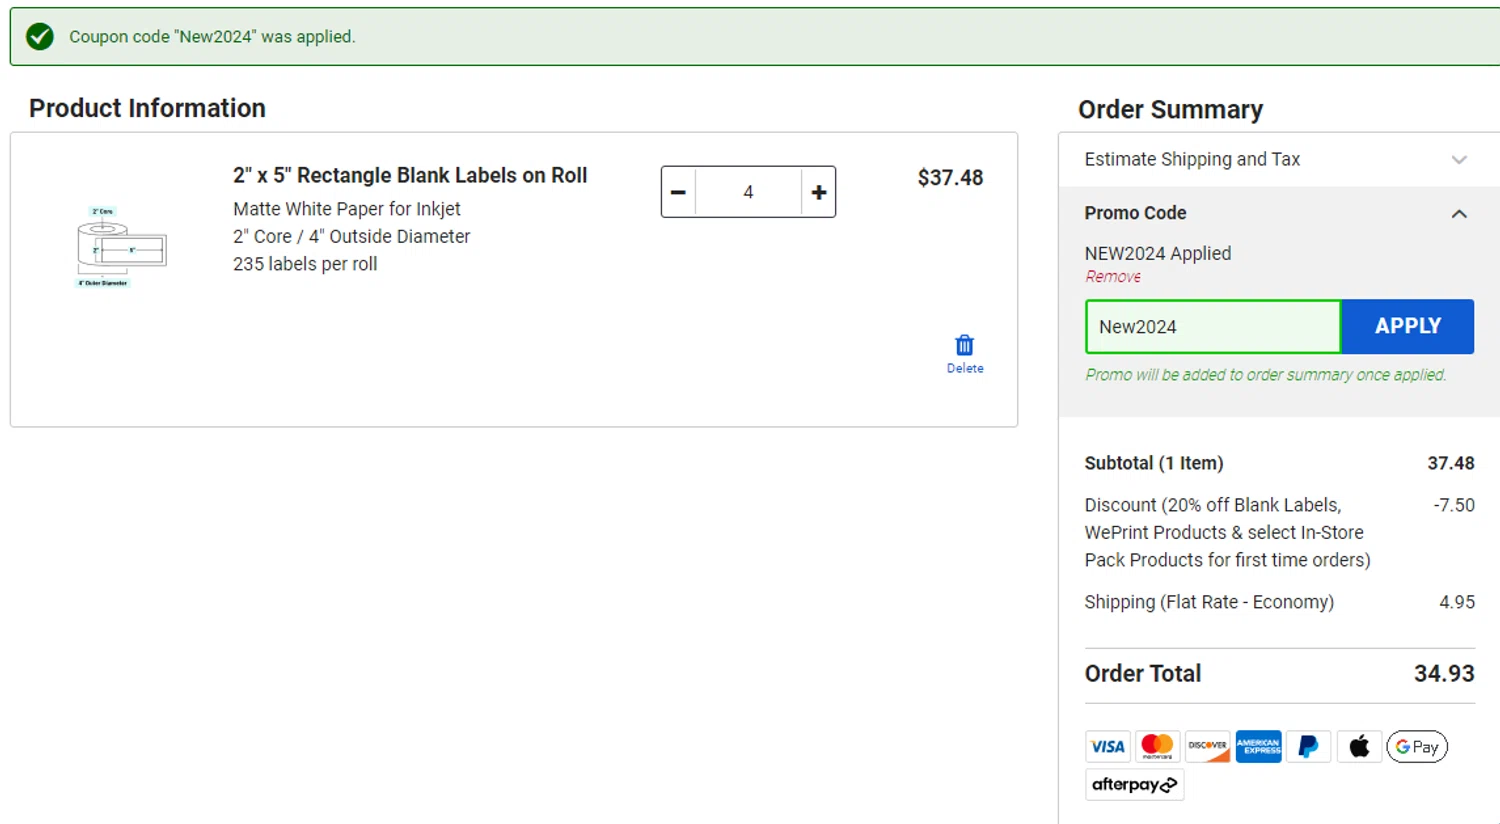Click the PayPal payment icon
The height and width of the screenshot is (824, 1500).
[1308, 746]
